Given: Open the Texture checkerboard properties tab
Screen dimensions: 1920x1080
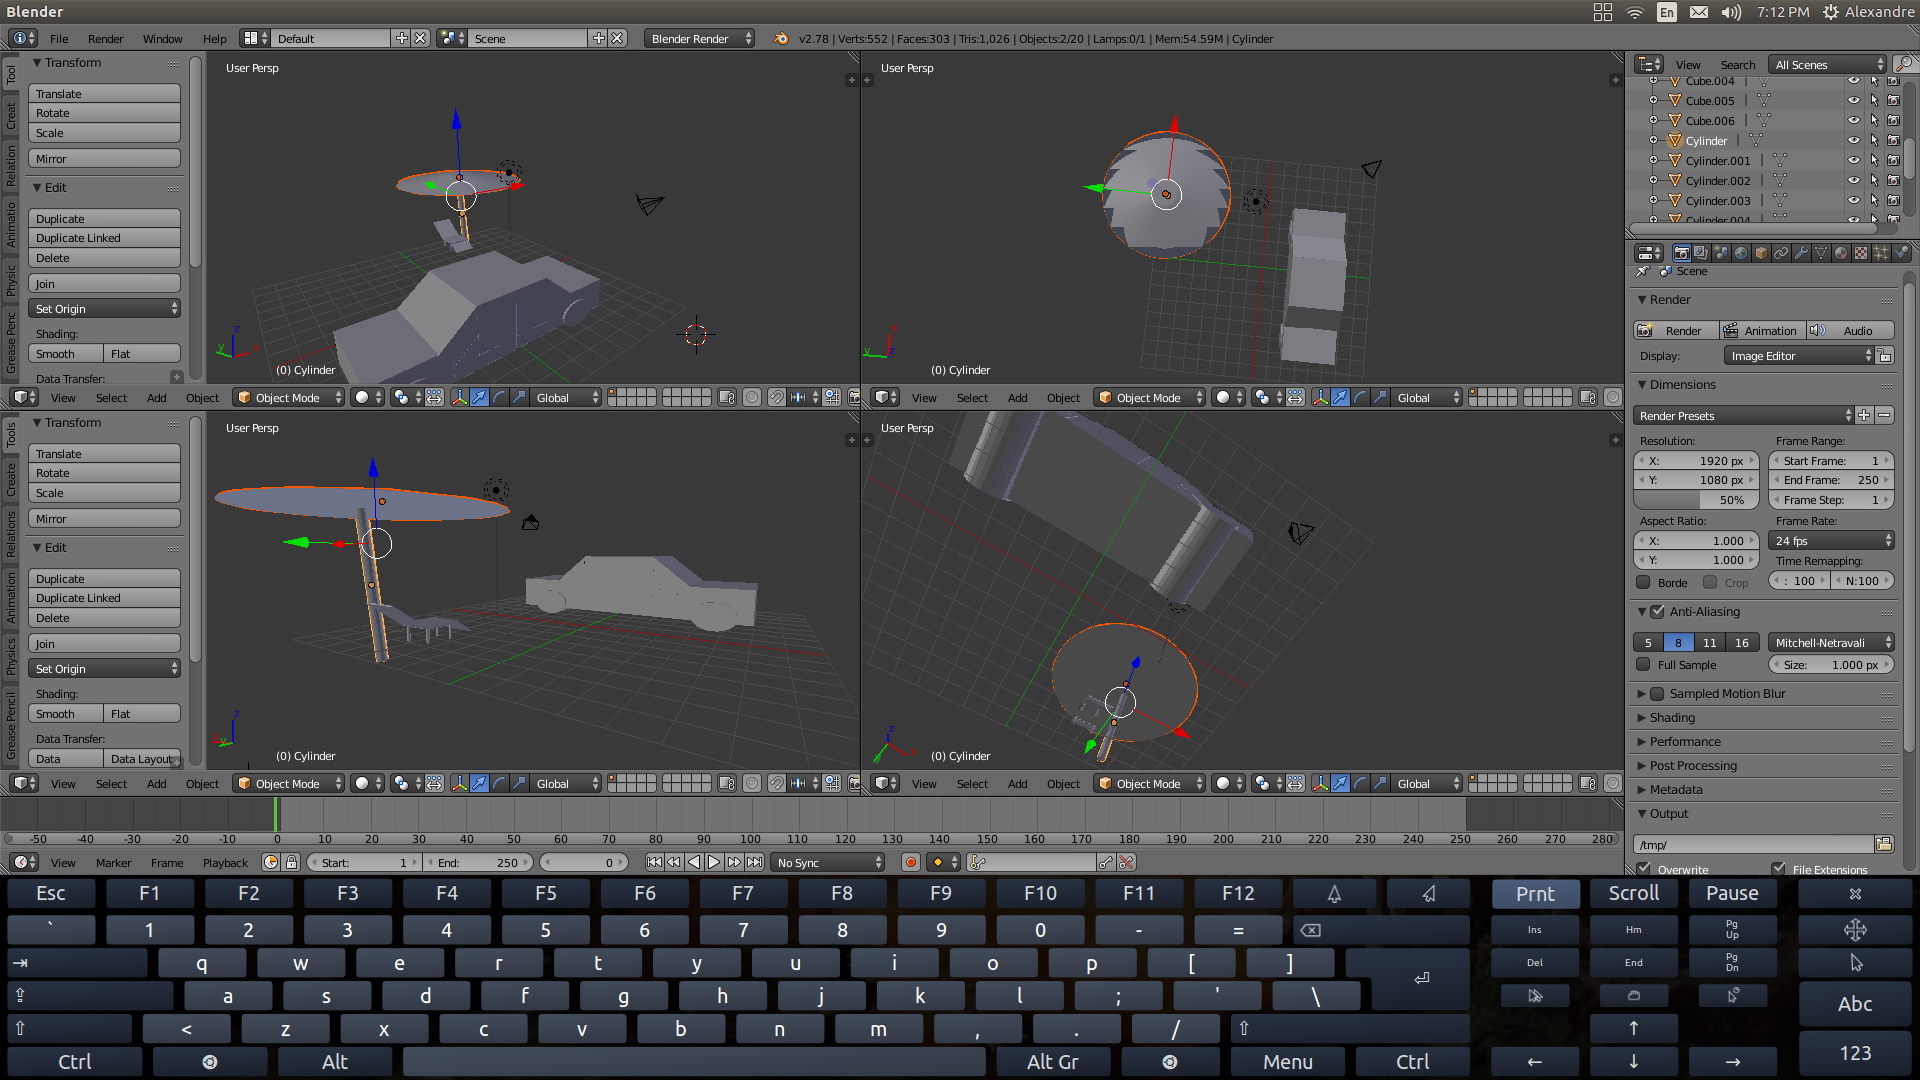Looking at the screenshot, I should (x=1860, y=253).
